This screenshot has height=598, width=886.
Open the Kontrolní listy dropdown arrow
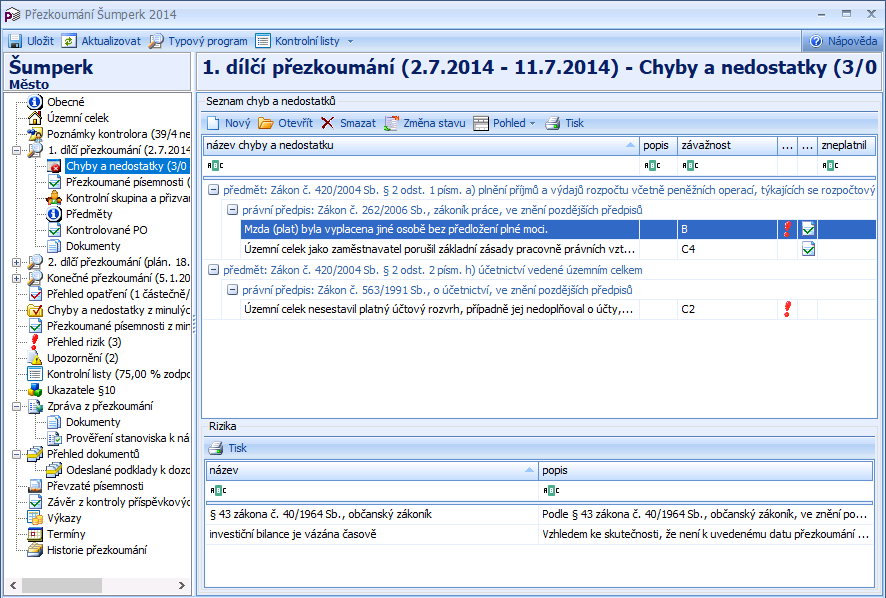point(350,42)
